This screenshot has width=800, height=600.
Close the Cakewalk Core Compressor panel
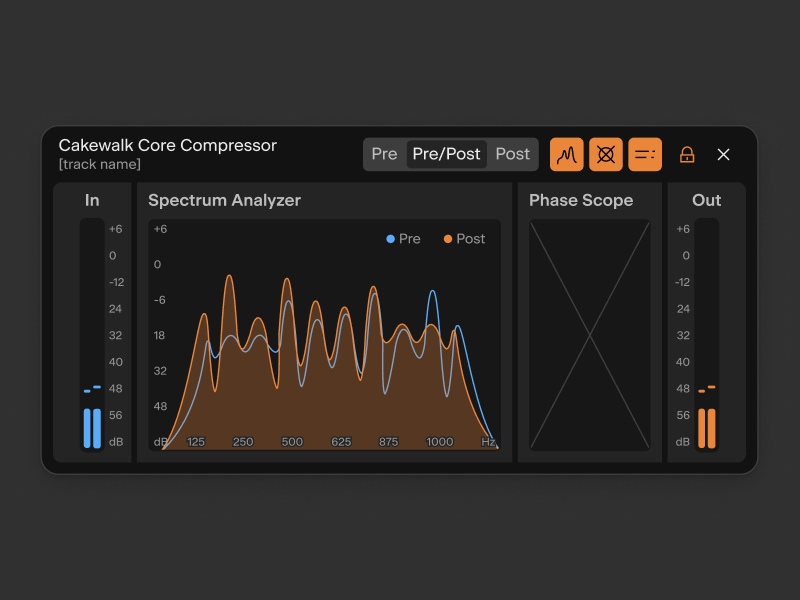tap(723, 155)
